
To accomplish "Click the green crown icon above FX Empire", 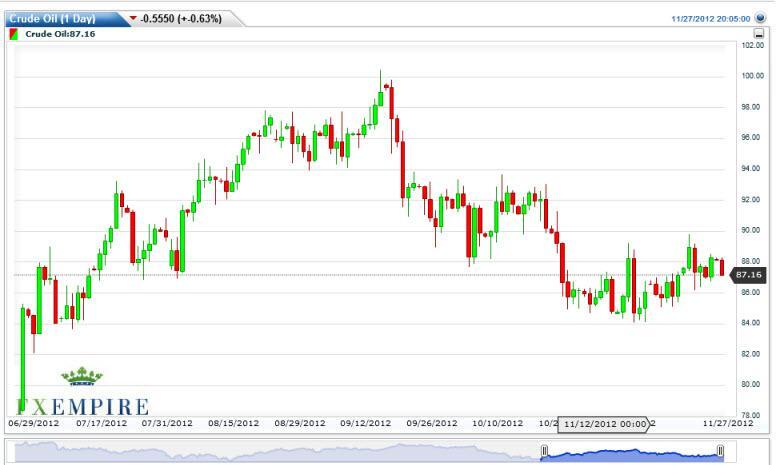I will click(82, 378).
